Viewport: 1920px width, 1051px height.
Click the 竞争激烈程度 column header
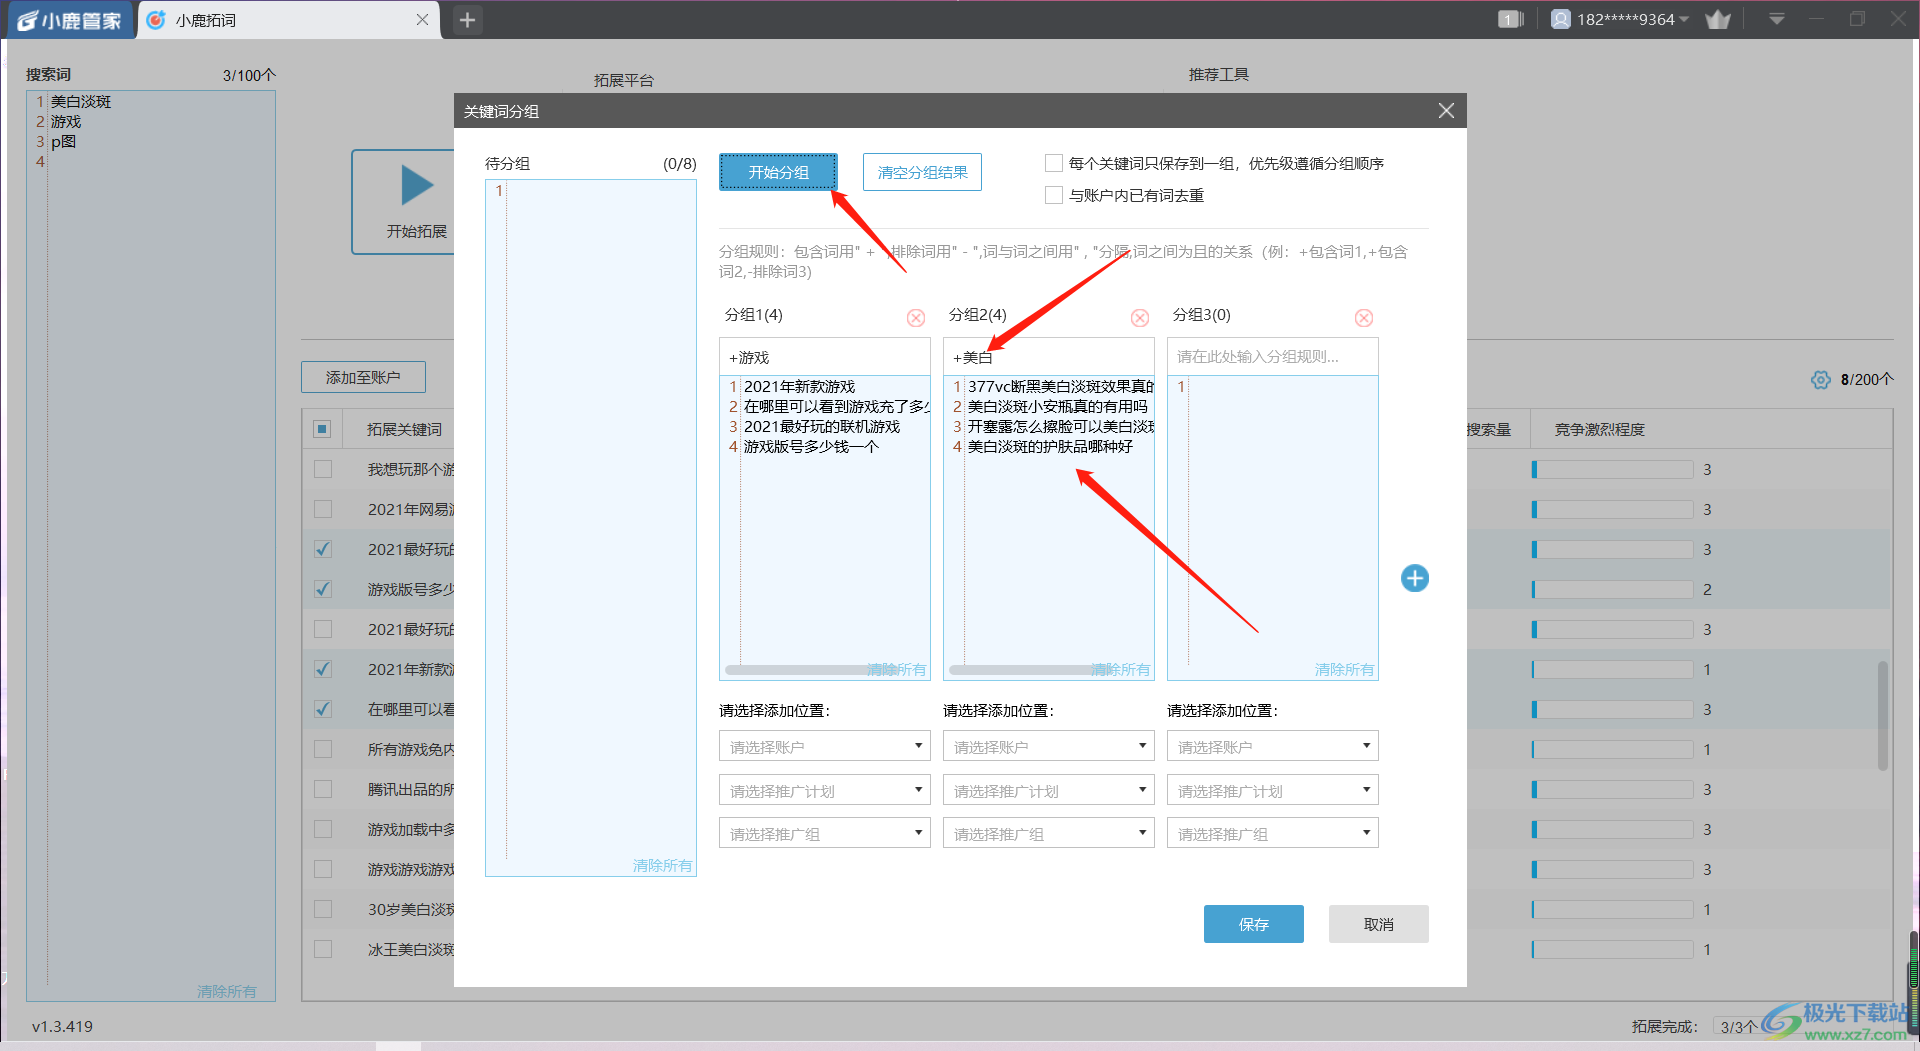[x=1599, y=429]
